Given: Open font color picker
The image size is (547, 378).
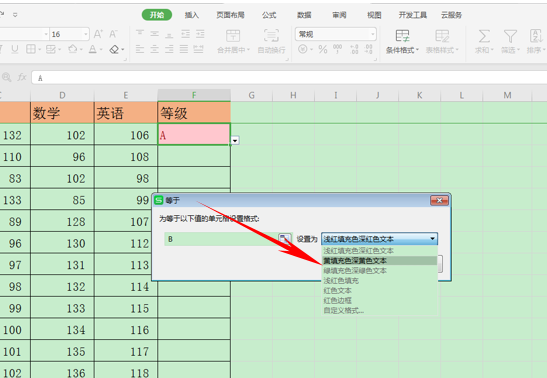Looking at the screenshot, I should point(92,49).
